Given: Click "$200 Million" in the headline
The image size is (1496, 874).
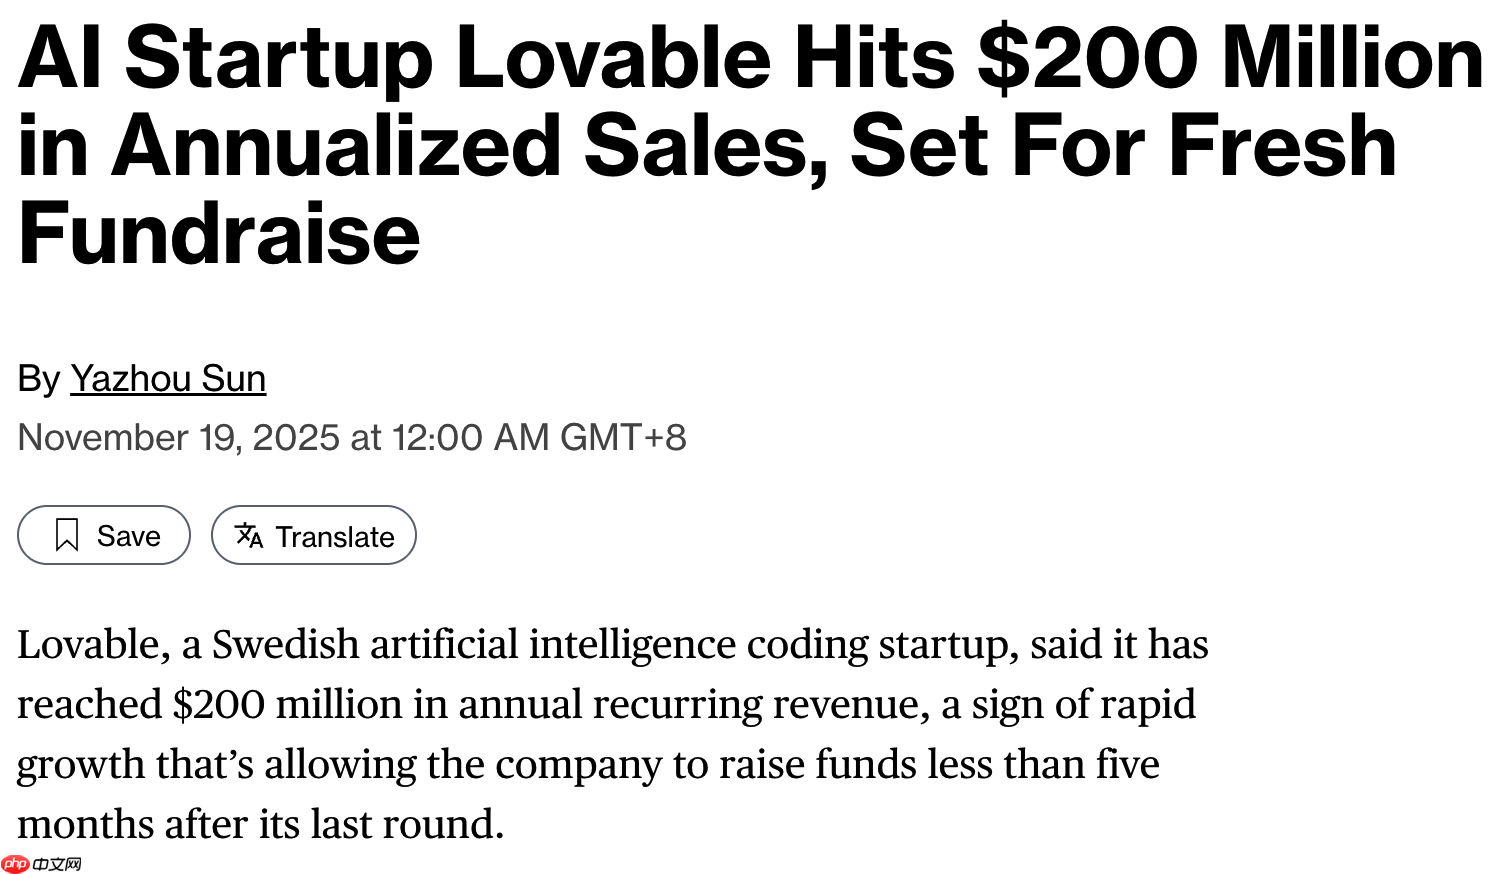Looking at the screenshot, I should point(1230,58).
